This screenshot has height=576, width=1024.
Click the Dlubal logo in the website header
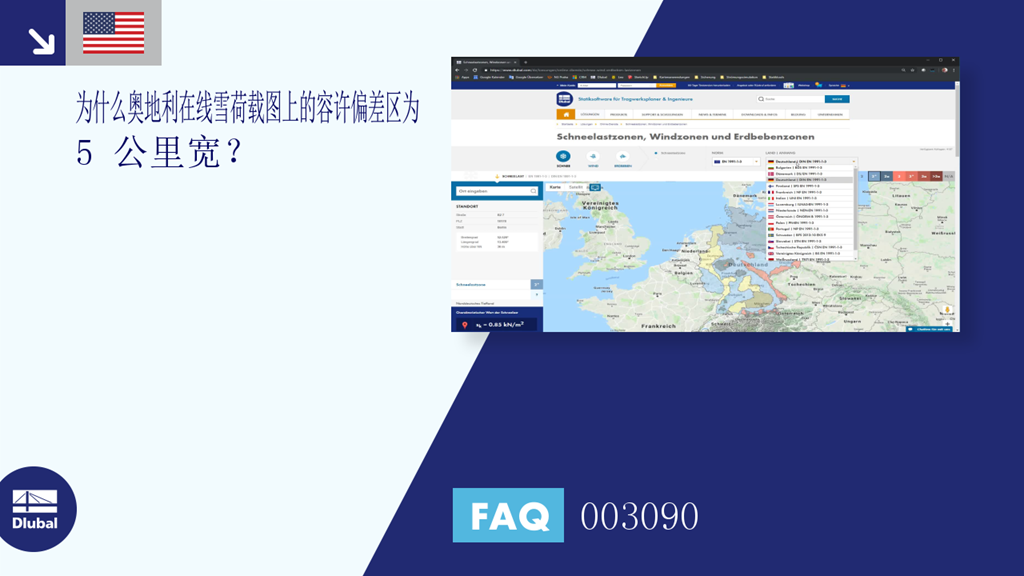[563, 98]
